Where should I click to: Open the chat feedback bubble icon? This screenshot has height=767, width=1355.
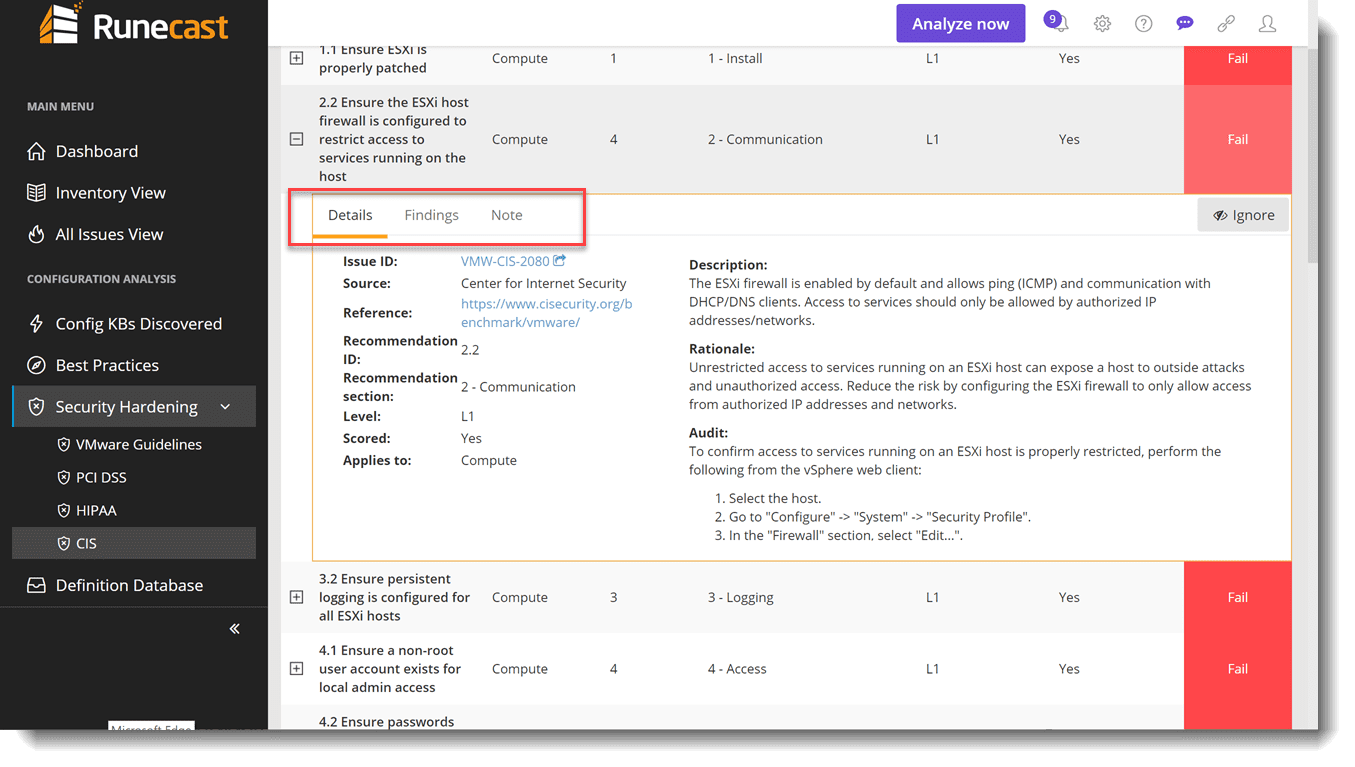coord(1185,24)
